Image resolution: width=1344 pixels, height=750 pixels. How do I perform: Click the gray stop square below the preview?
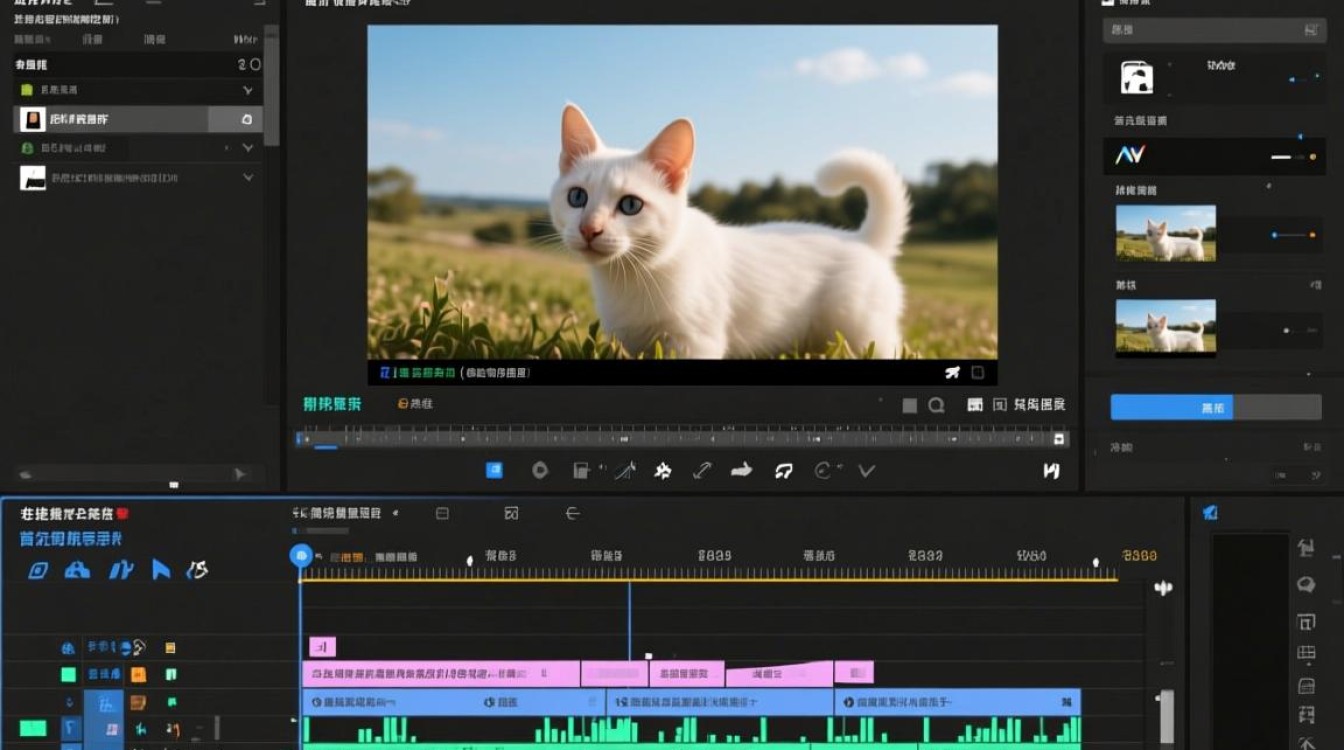pos(909,405)
